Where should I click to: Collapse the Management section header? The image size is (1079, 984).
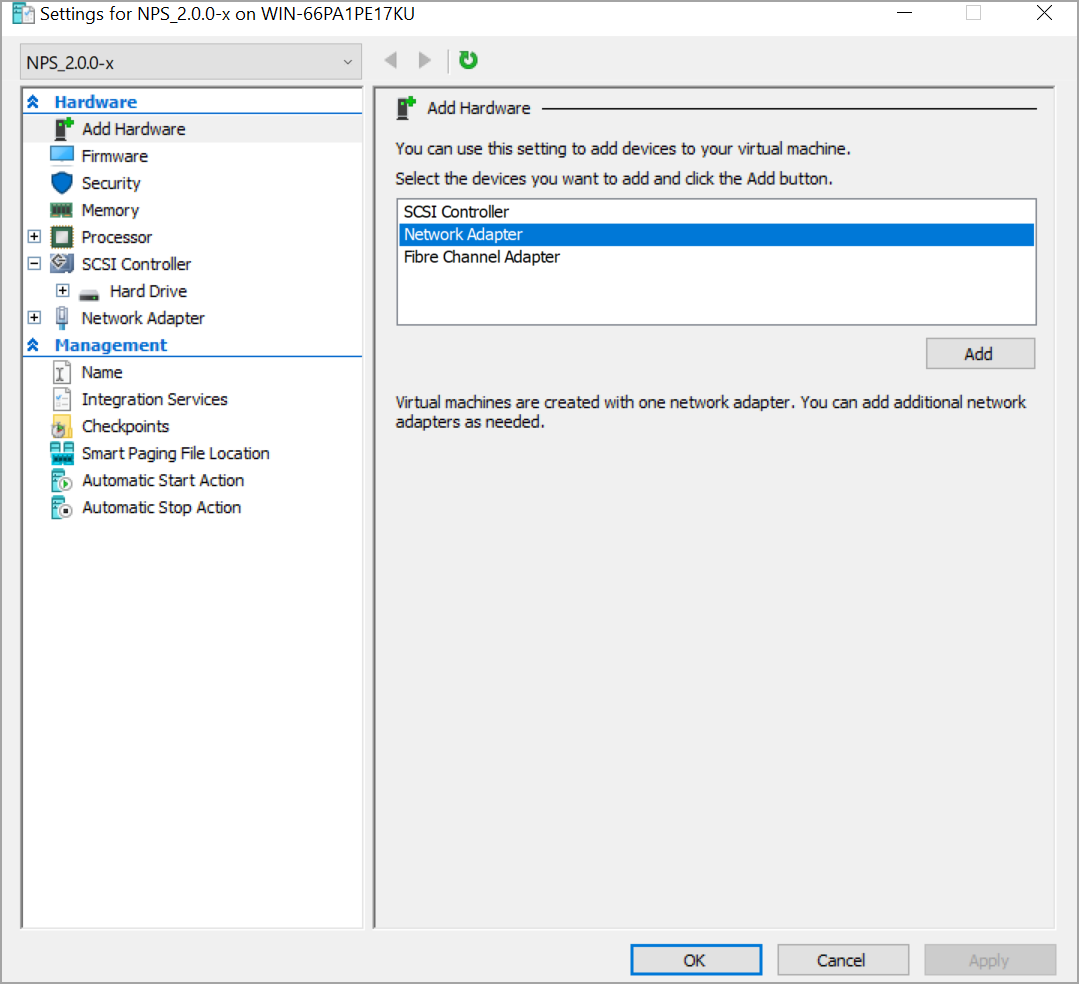click(x=33, y=345)
